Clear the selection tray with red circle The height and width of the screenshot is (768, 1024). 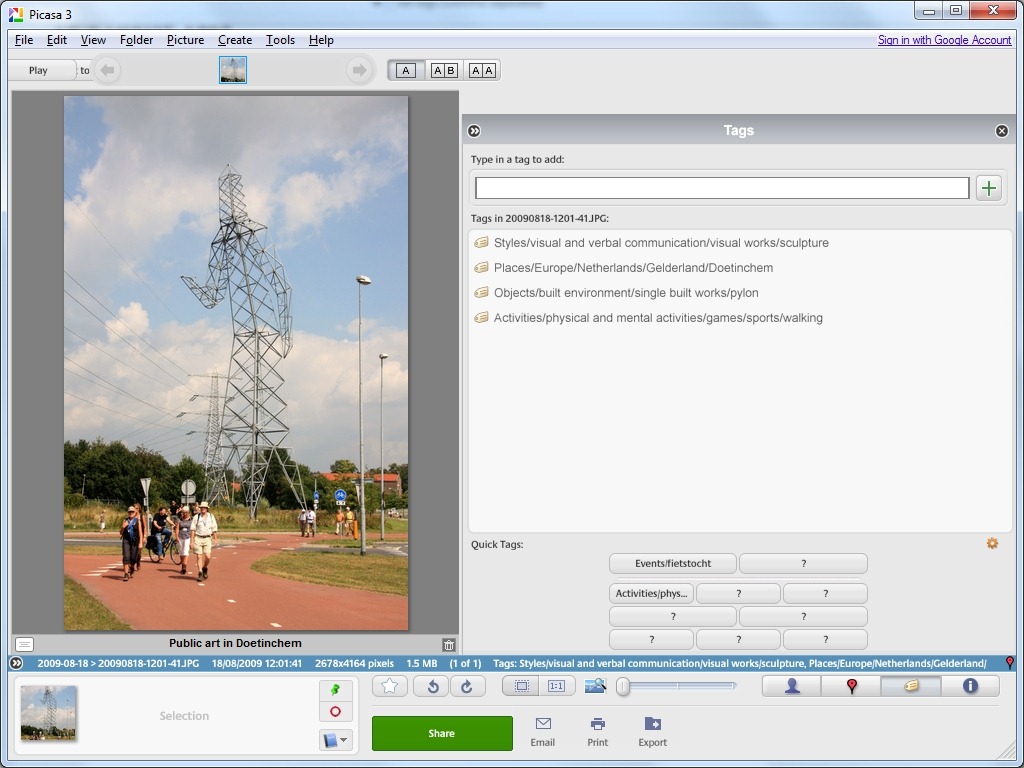tap(335, 712)
